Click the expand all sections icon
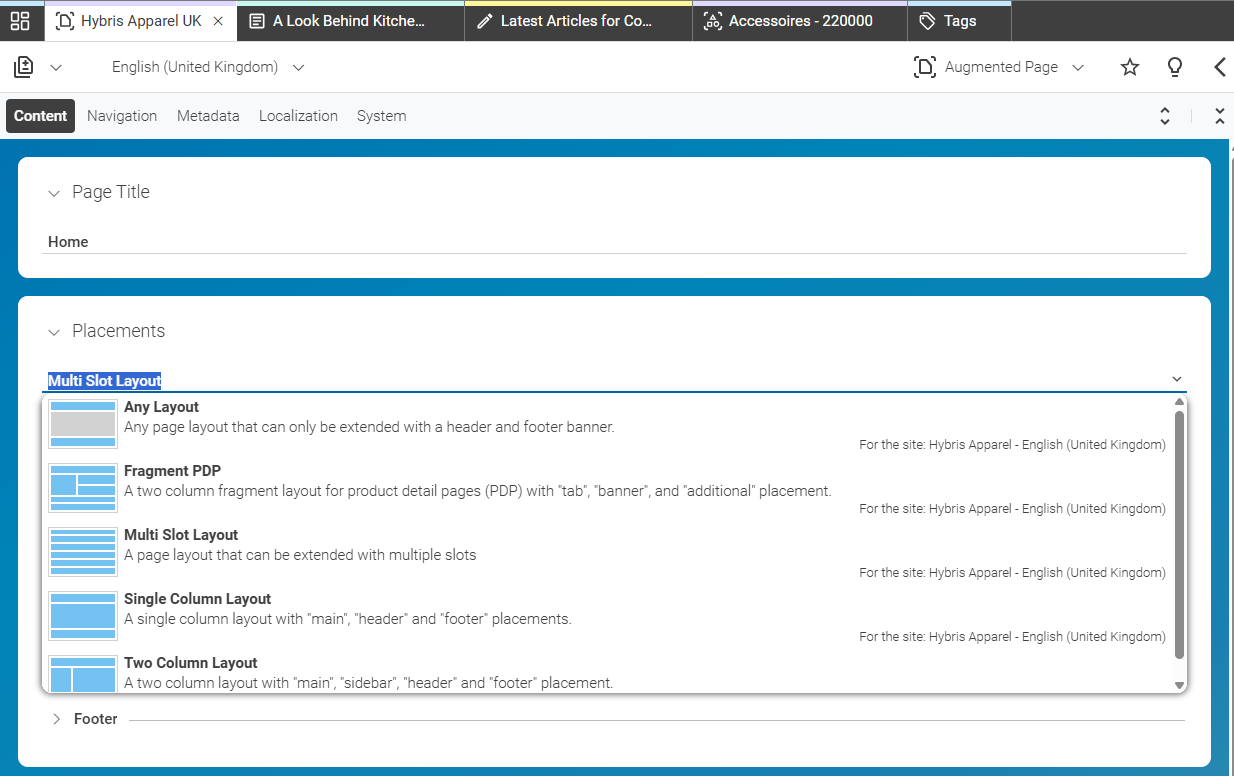 click(x=1165, y=116)
